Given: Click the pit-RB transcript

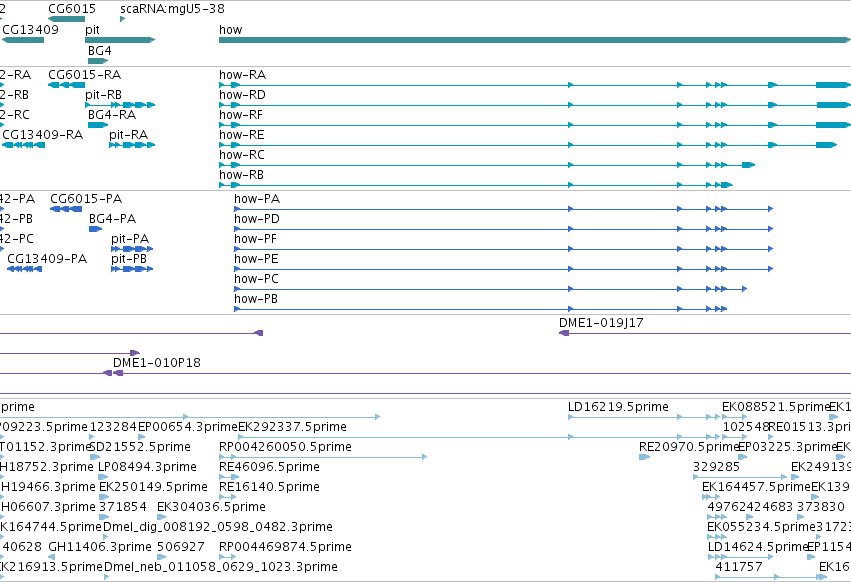Looking at the screenshot, I should click(x=120, y=105).
